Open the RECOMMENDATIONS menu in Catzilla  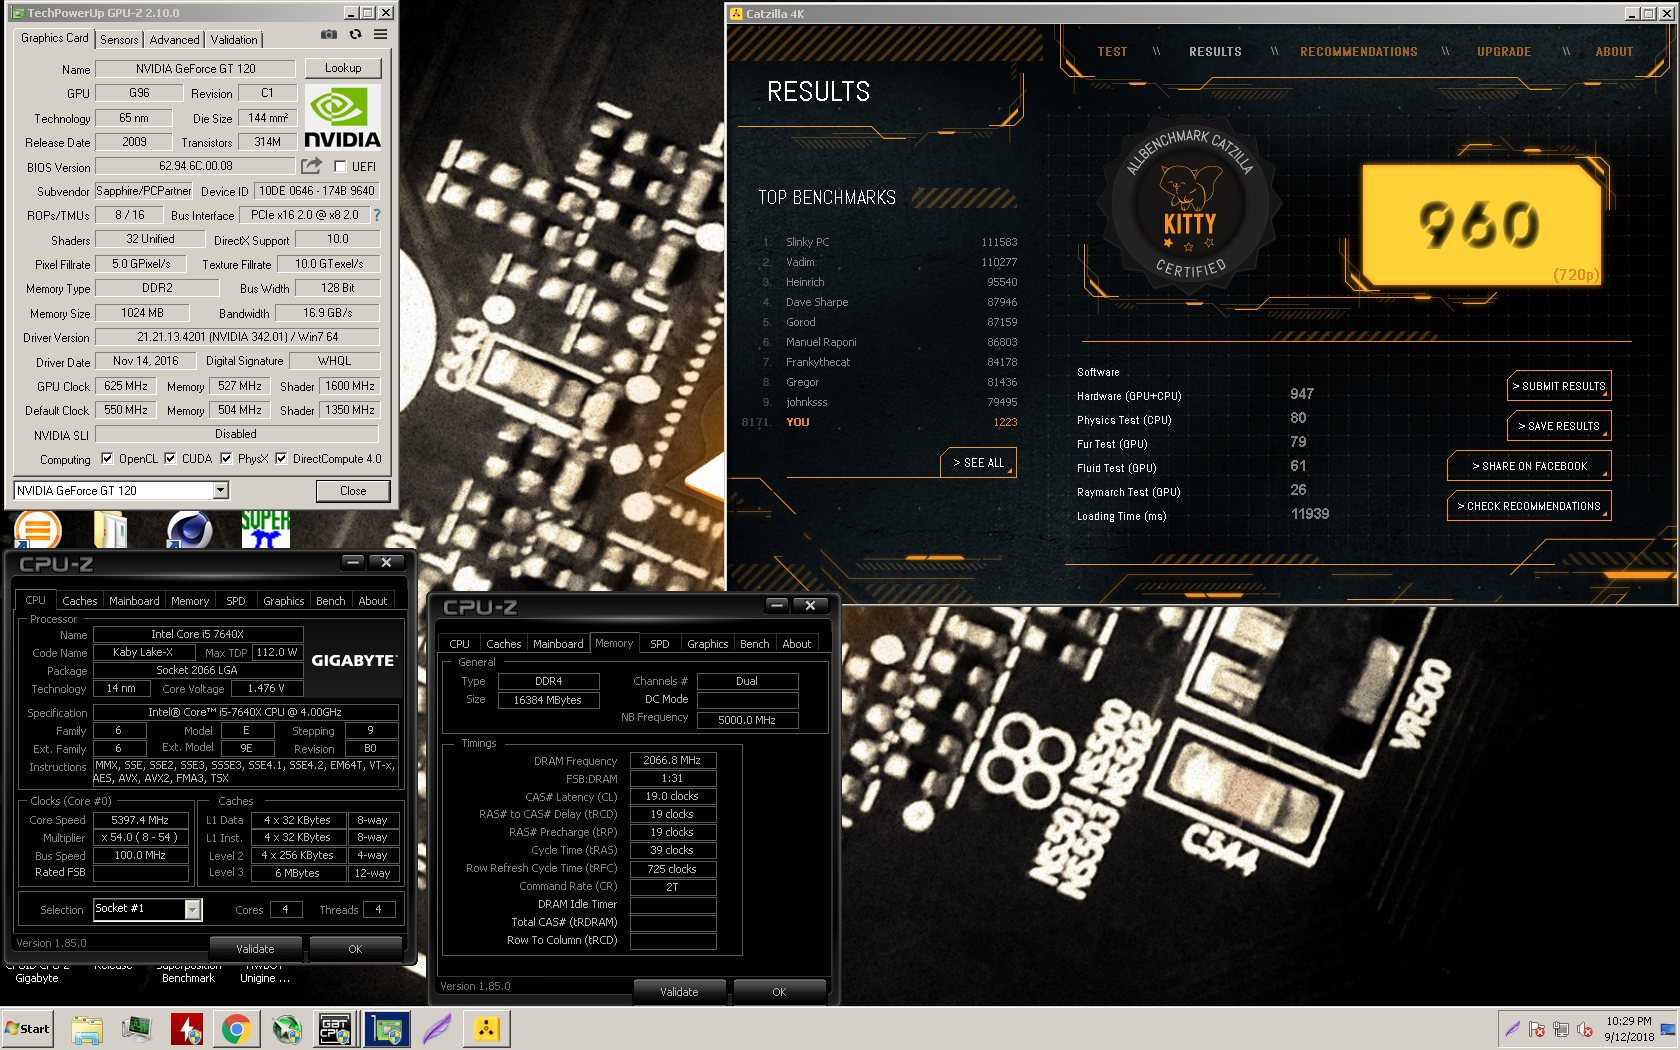pyautogui.click(x=1358, y=52)
